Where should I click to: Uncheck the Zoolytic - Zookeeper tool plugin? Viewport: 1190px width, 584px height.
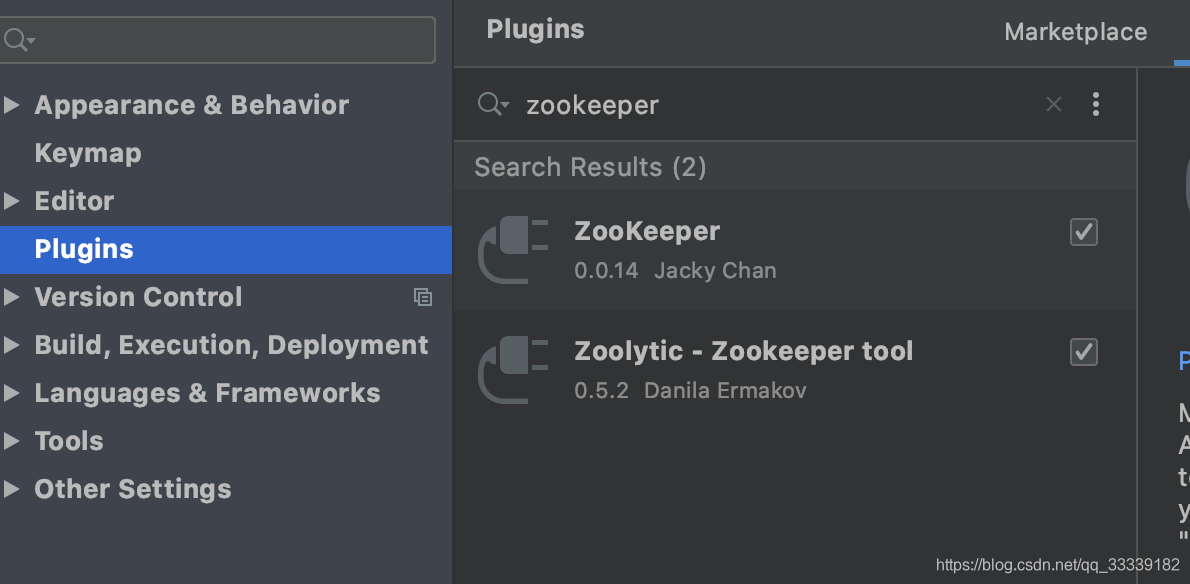pos(1083,351)
